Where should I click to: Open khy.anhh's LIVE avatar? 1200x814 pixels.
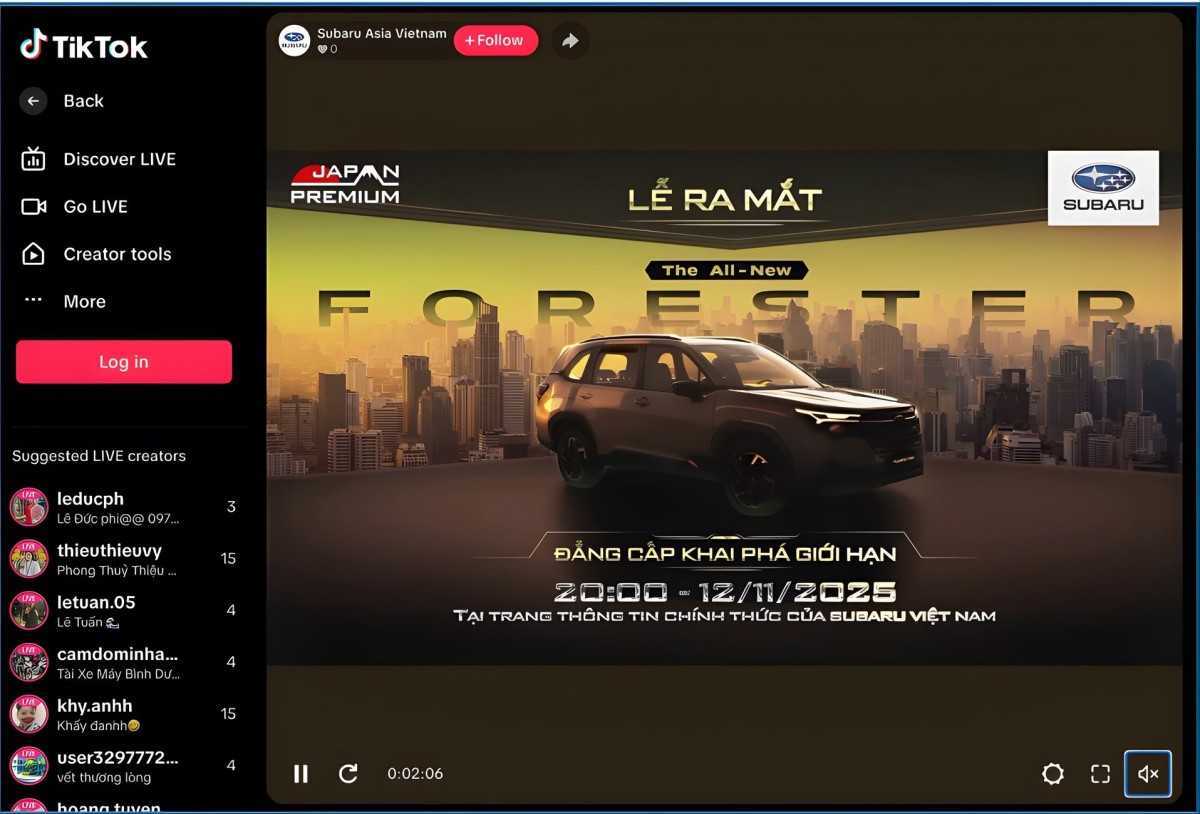29,715
